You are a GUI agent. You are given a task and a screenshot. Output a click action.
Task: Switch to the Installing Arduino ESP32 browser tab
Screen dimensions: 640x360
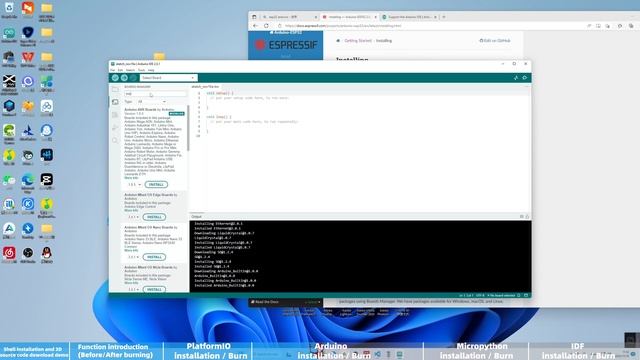click(349, 17)
